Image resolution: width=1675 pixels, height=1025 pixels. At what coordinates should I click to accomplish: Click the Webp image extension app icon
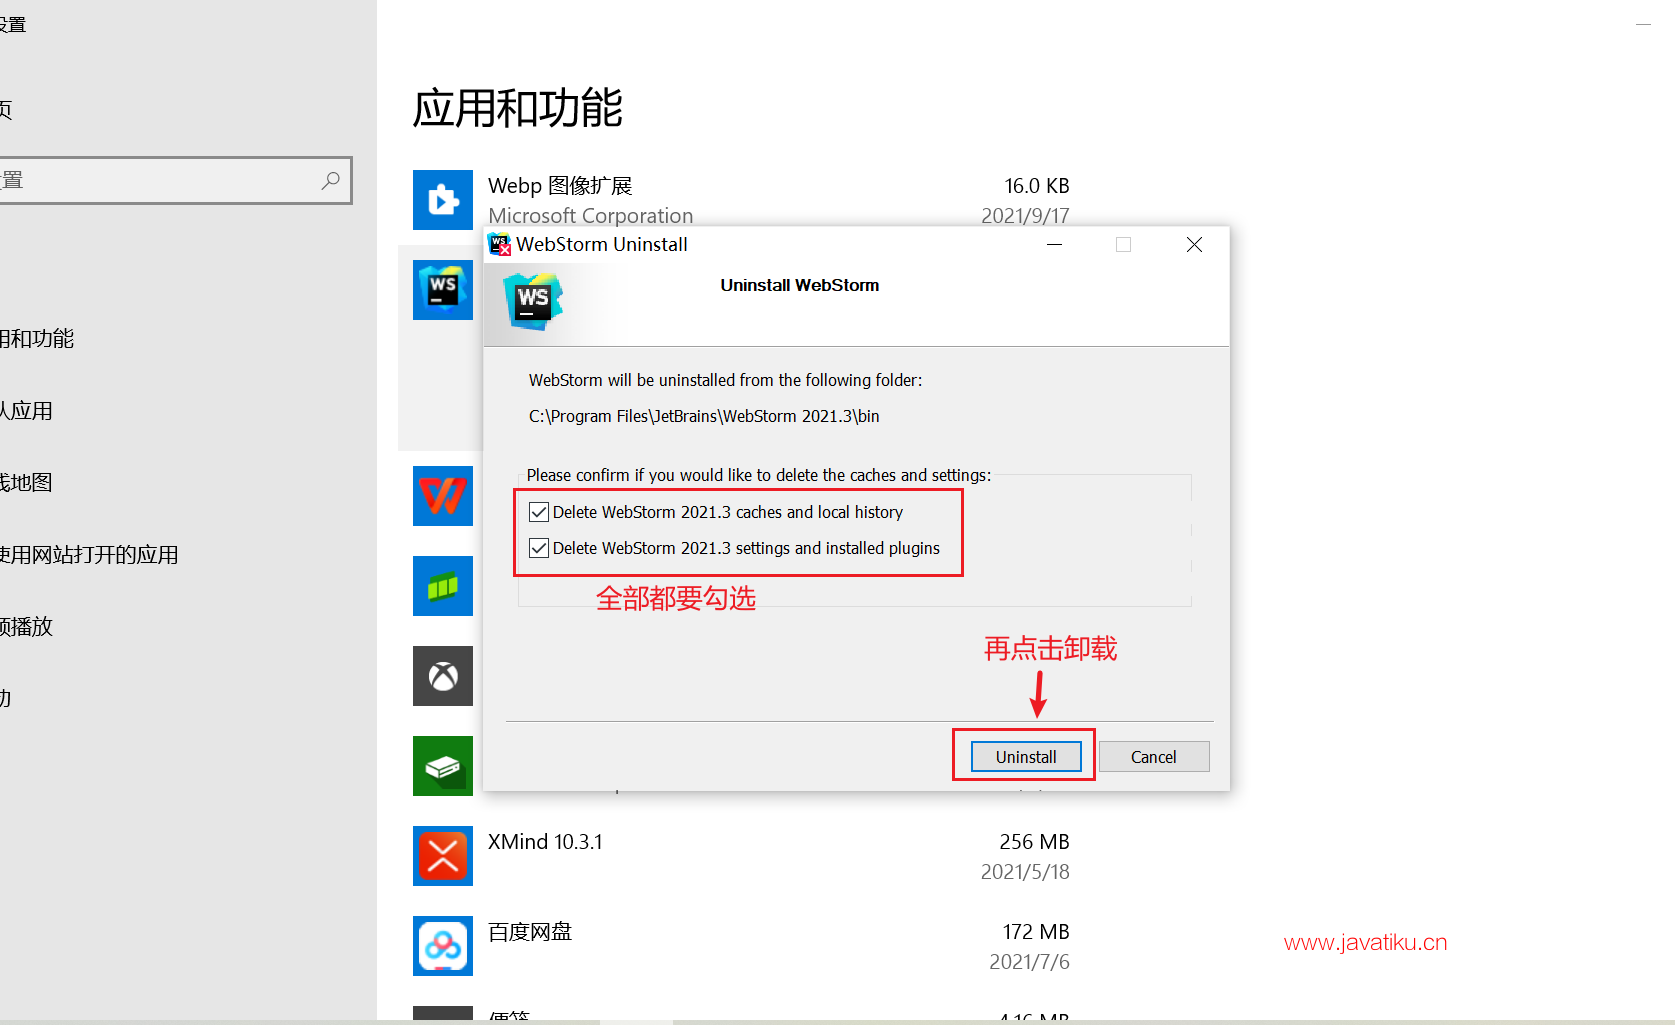pos(443,200)
